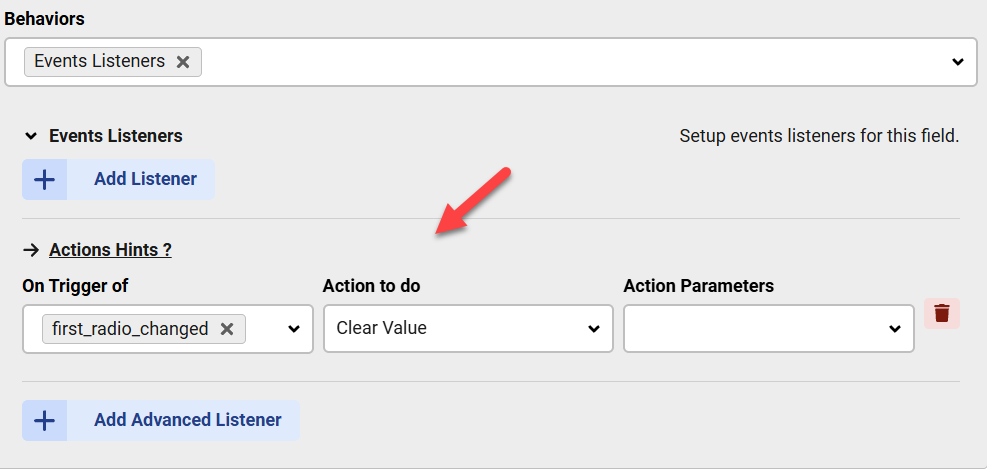Click the plus icon beside Add Advanced Listener
This screenshot has width=987, height=469.
[x=44, y=421]
